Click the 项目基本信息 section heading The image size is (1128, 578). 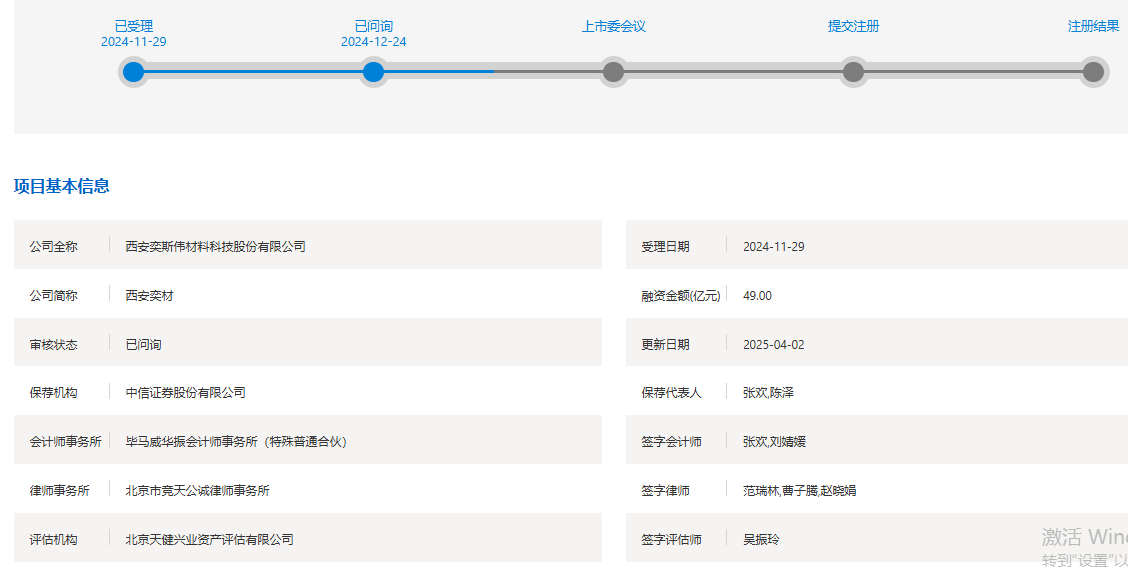(x=62, y=186)
